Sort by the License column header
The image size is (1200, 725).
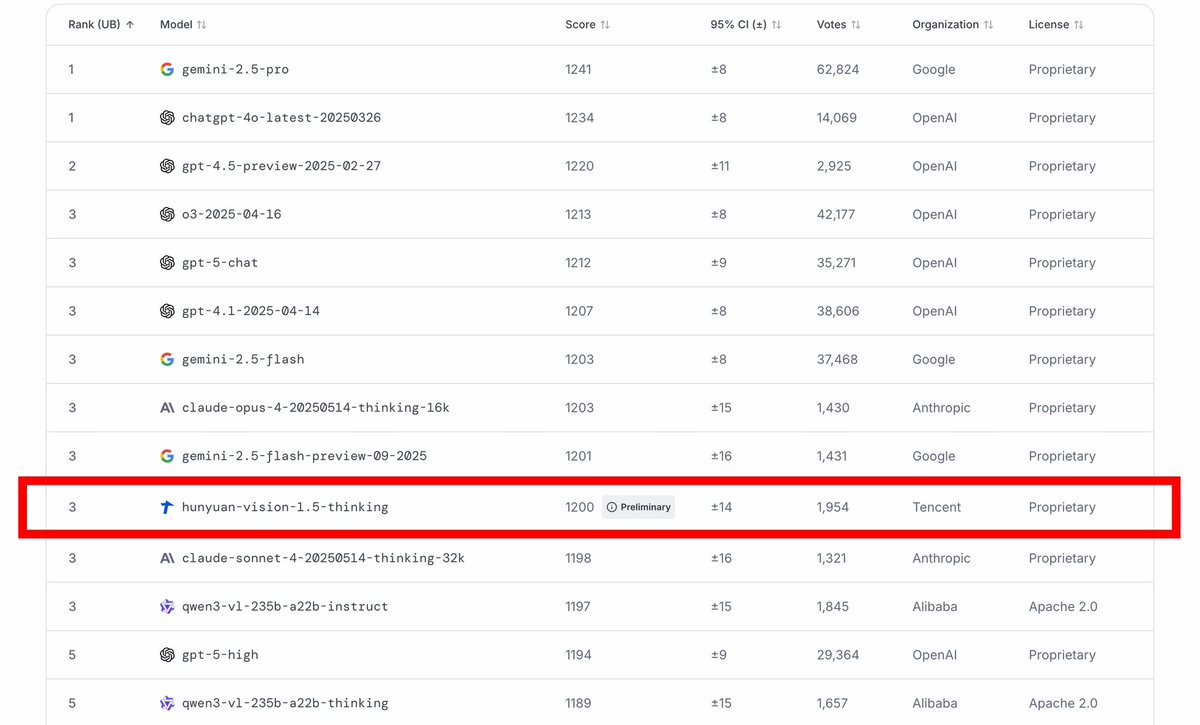(x=1056, y=24)
